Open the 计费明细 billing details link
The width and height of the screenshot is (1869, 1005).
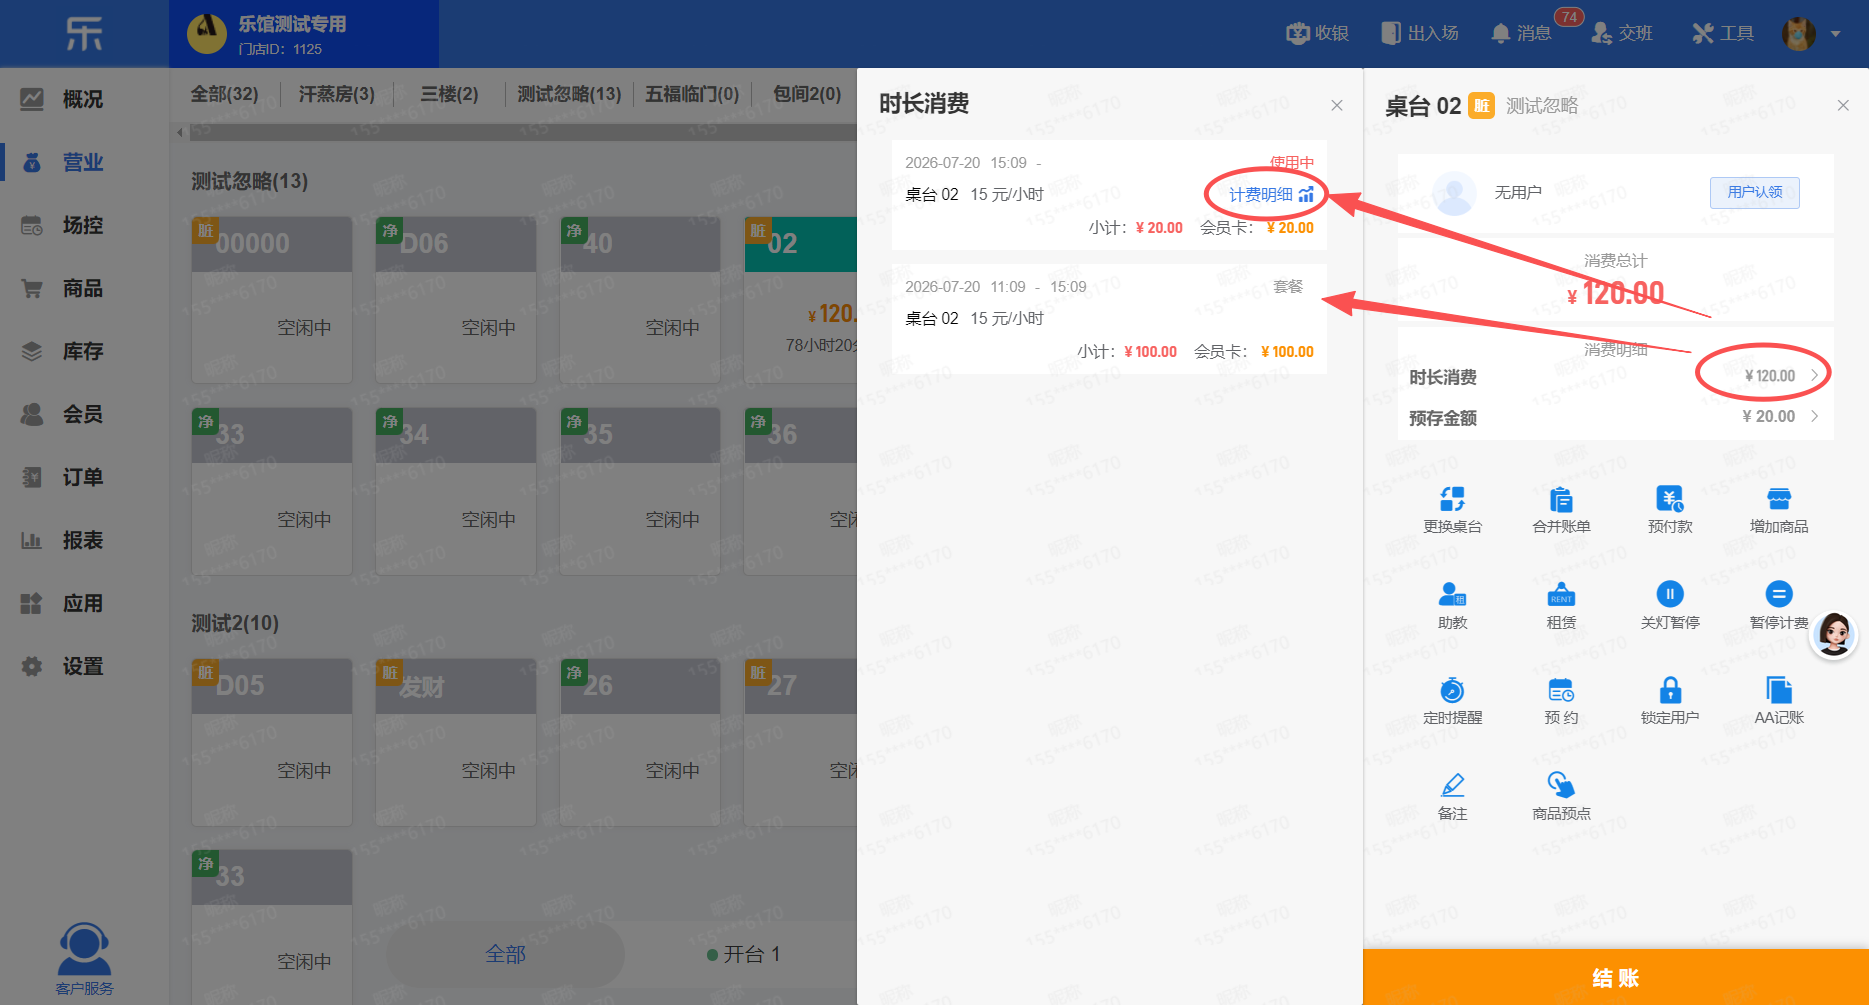(1271, 195)
